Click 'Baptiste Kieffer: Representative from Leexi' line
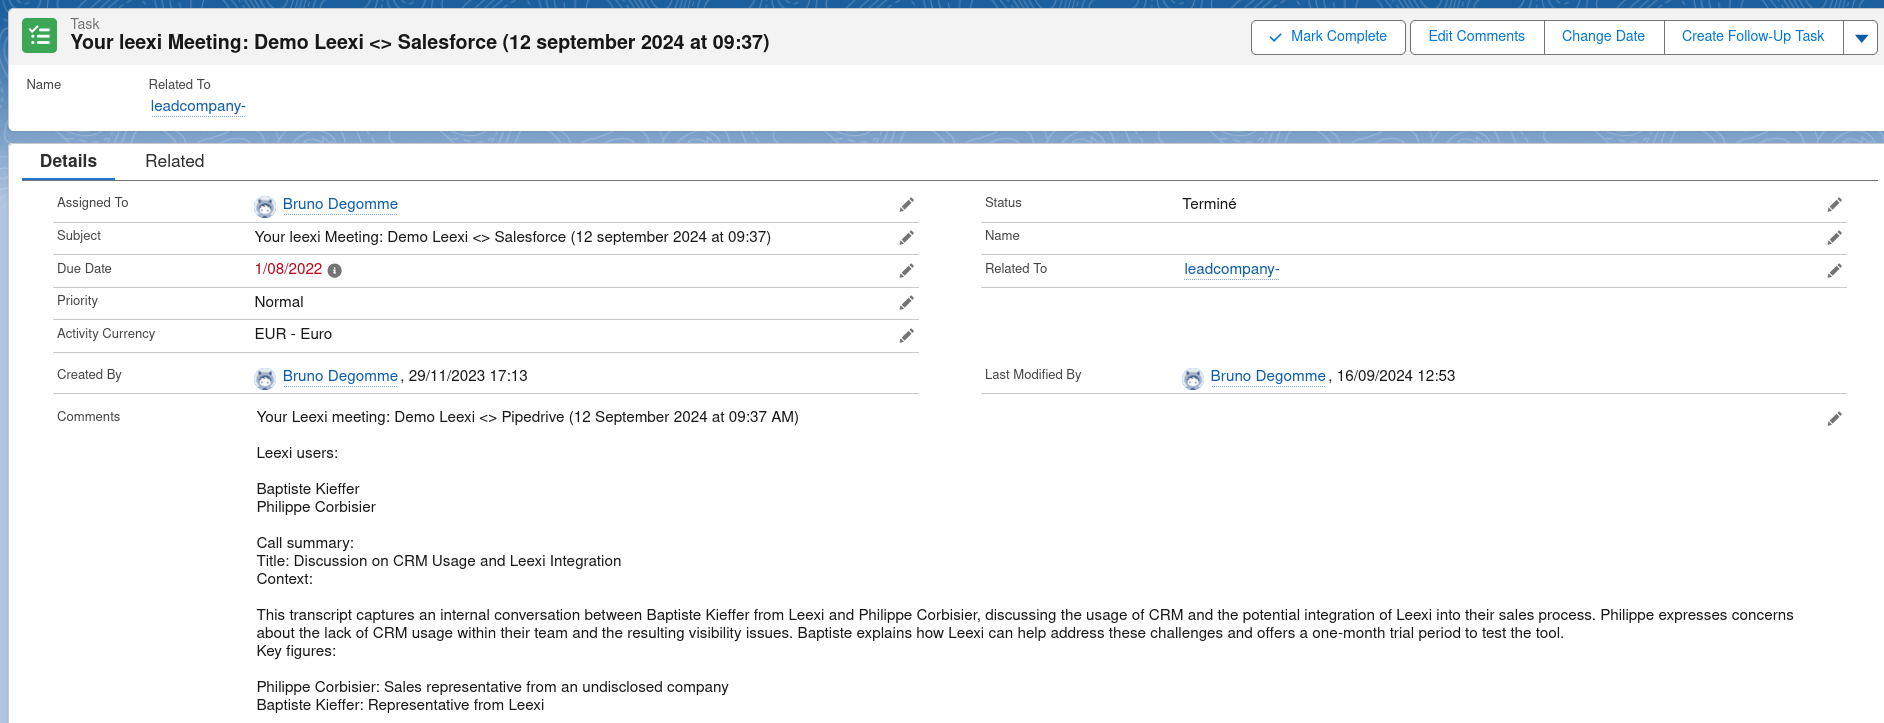This screenshot has height=723, width=1884. pos(400,705)
